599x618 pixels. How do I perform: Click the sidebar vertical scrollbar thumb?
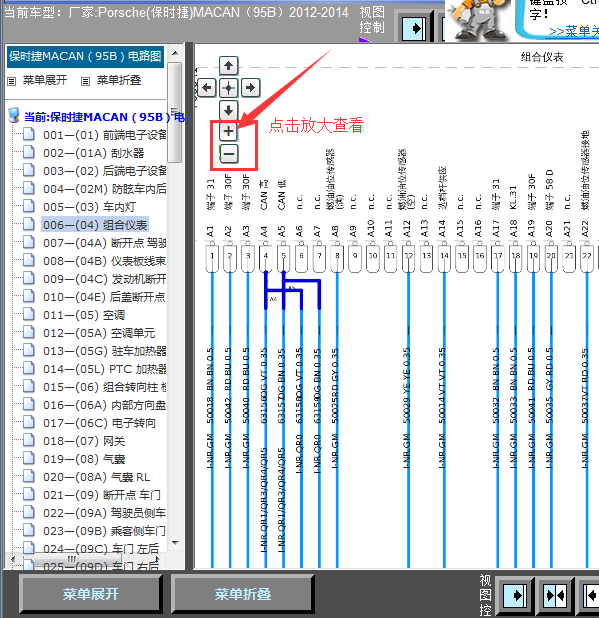tap(175, 112)
